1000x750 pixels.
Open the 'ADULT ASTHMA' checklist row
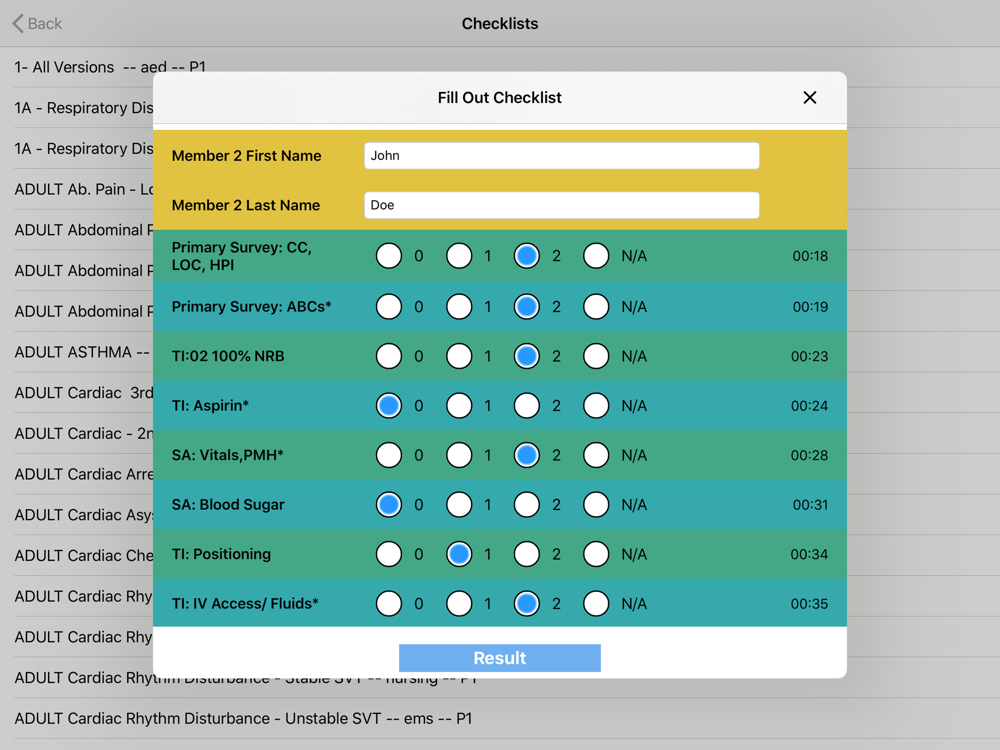(83, 352)
